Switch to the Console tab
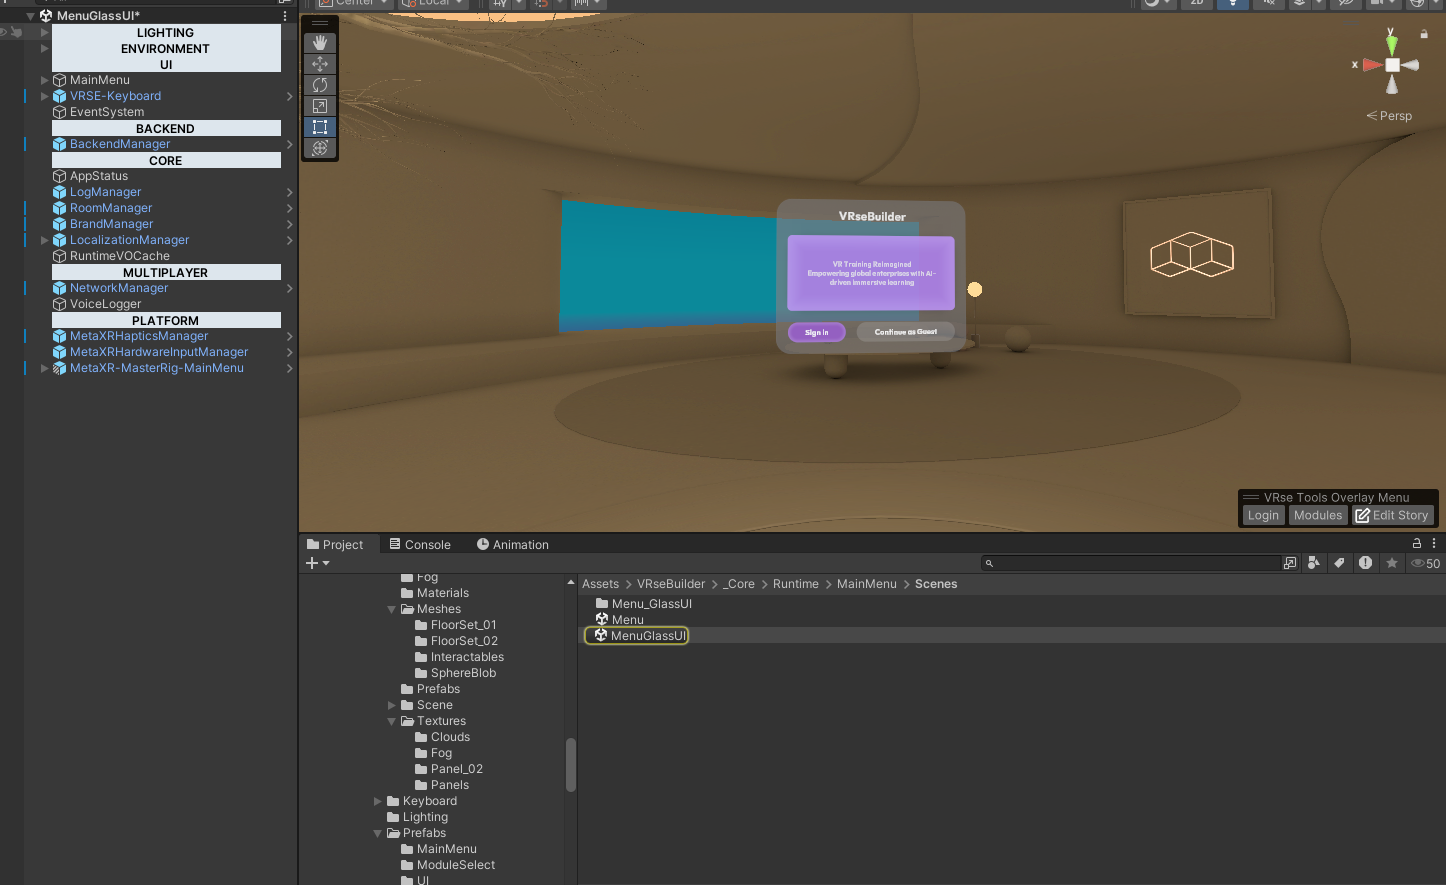Screen dimensions: 1446x885 tap(420, 544)
